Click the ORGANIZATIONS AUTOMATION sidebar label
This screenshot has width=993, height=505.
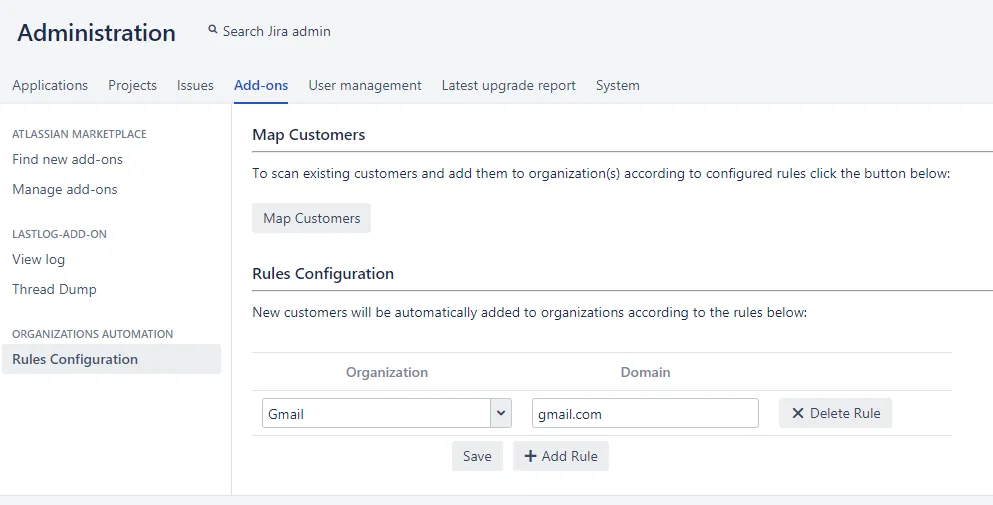[92, 334]
